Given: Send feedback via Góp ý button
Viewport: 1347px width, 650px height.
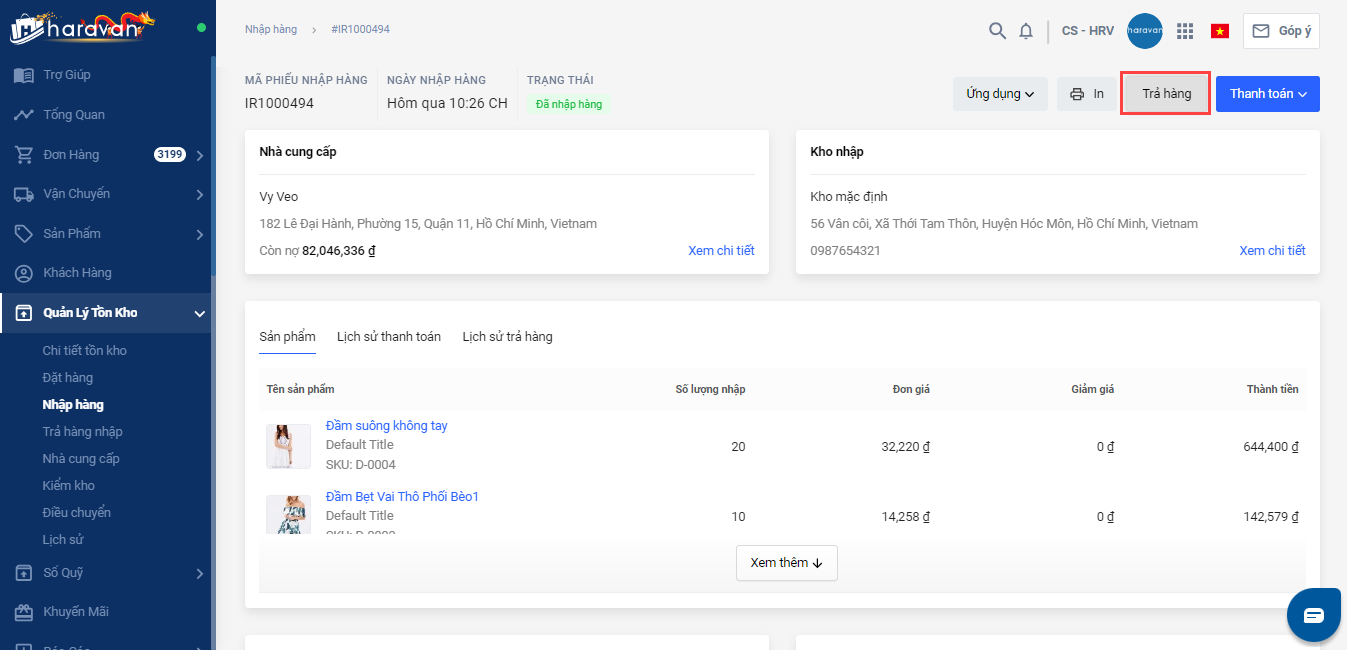Looking at the screenshot, I should coord(1281,31).
